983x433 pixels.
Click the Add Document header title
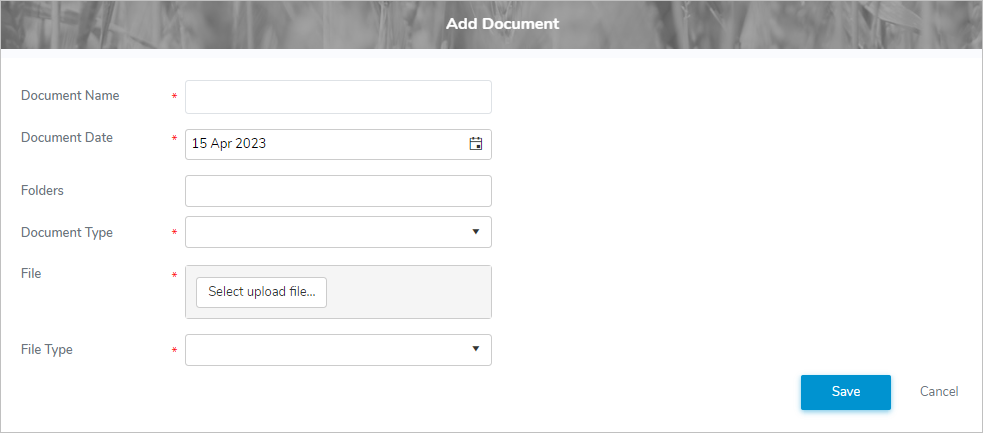(502, 23)
